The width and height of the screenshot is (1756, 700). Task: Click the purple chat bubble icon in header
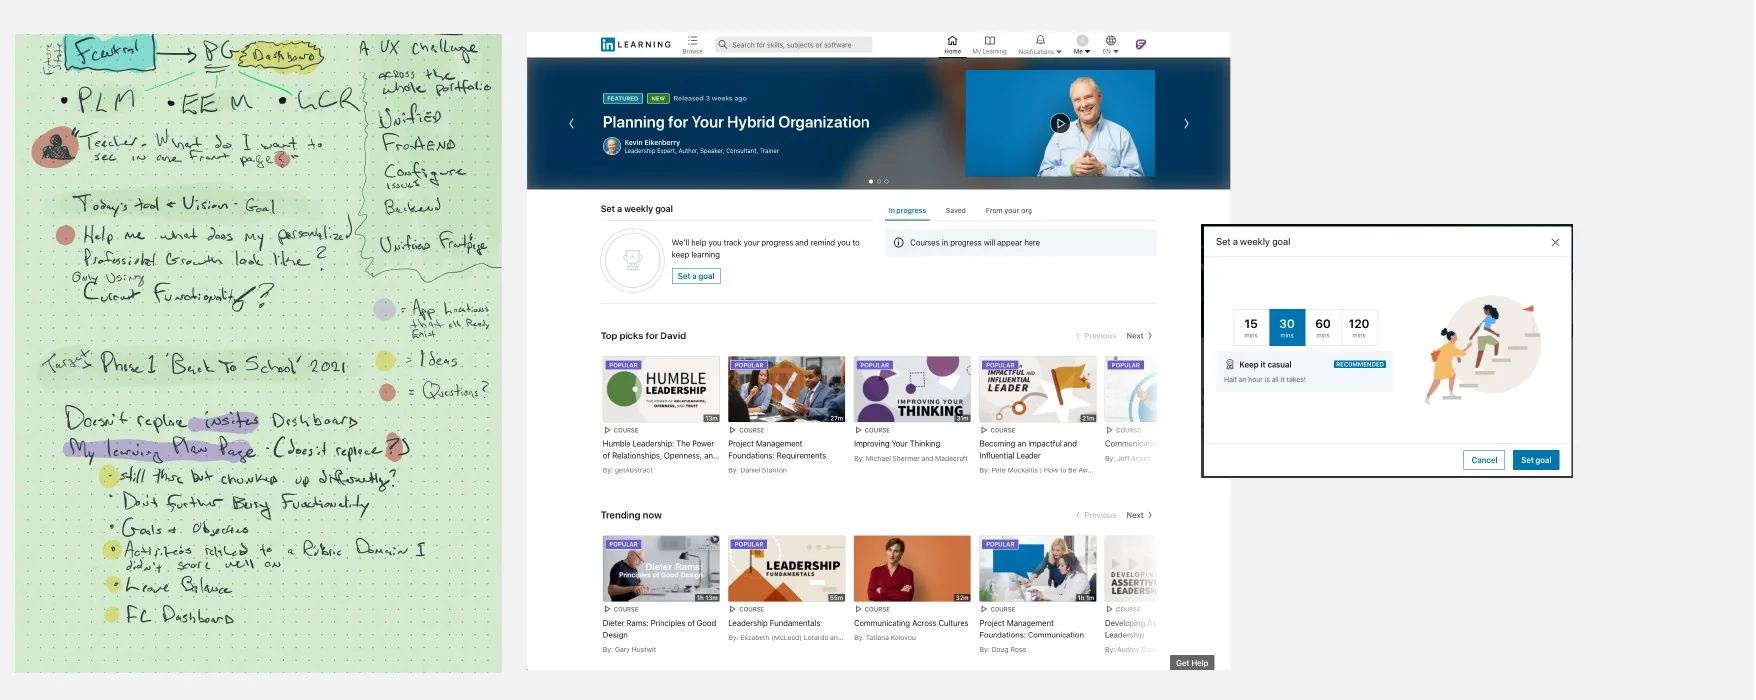click(x=1141, y=44)
